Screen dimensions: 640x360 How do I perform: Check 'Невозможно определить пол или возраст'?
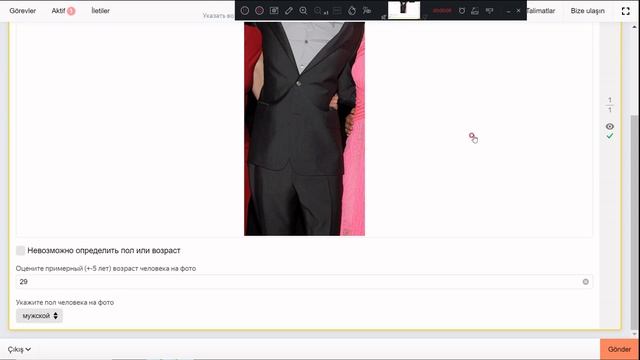20,250
